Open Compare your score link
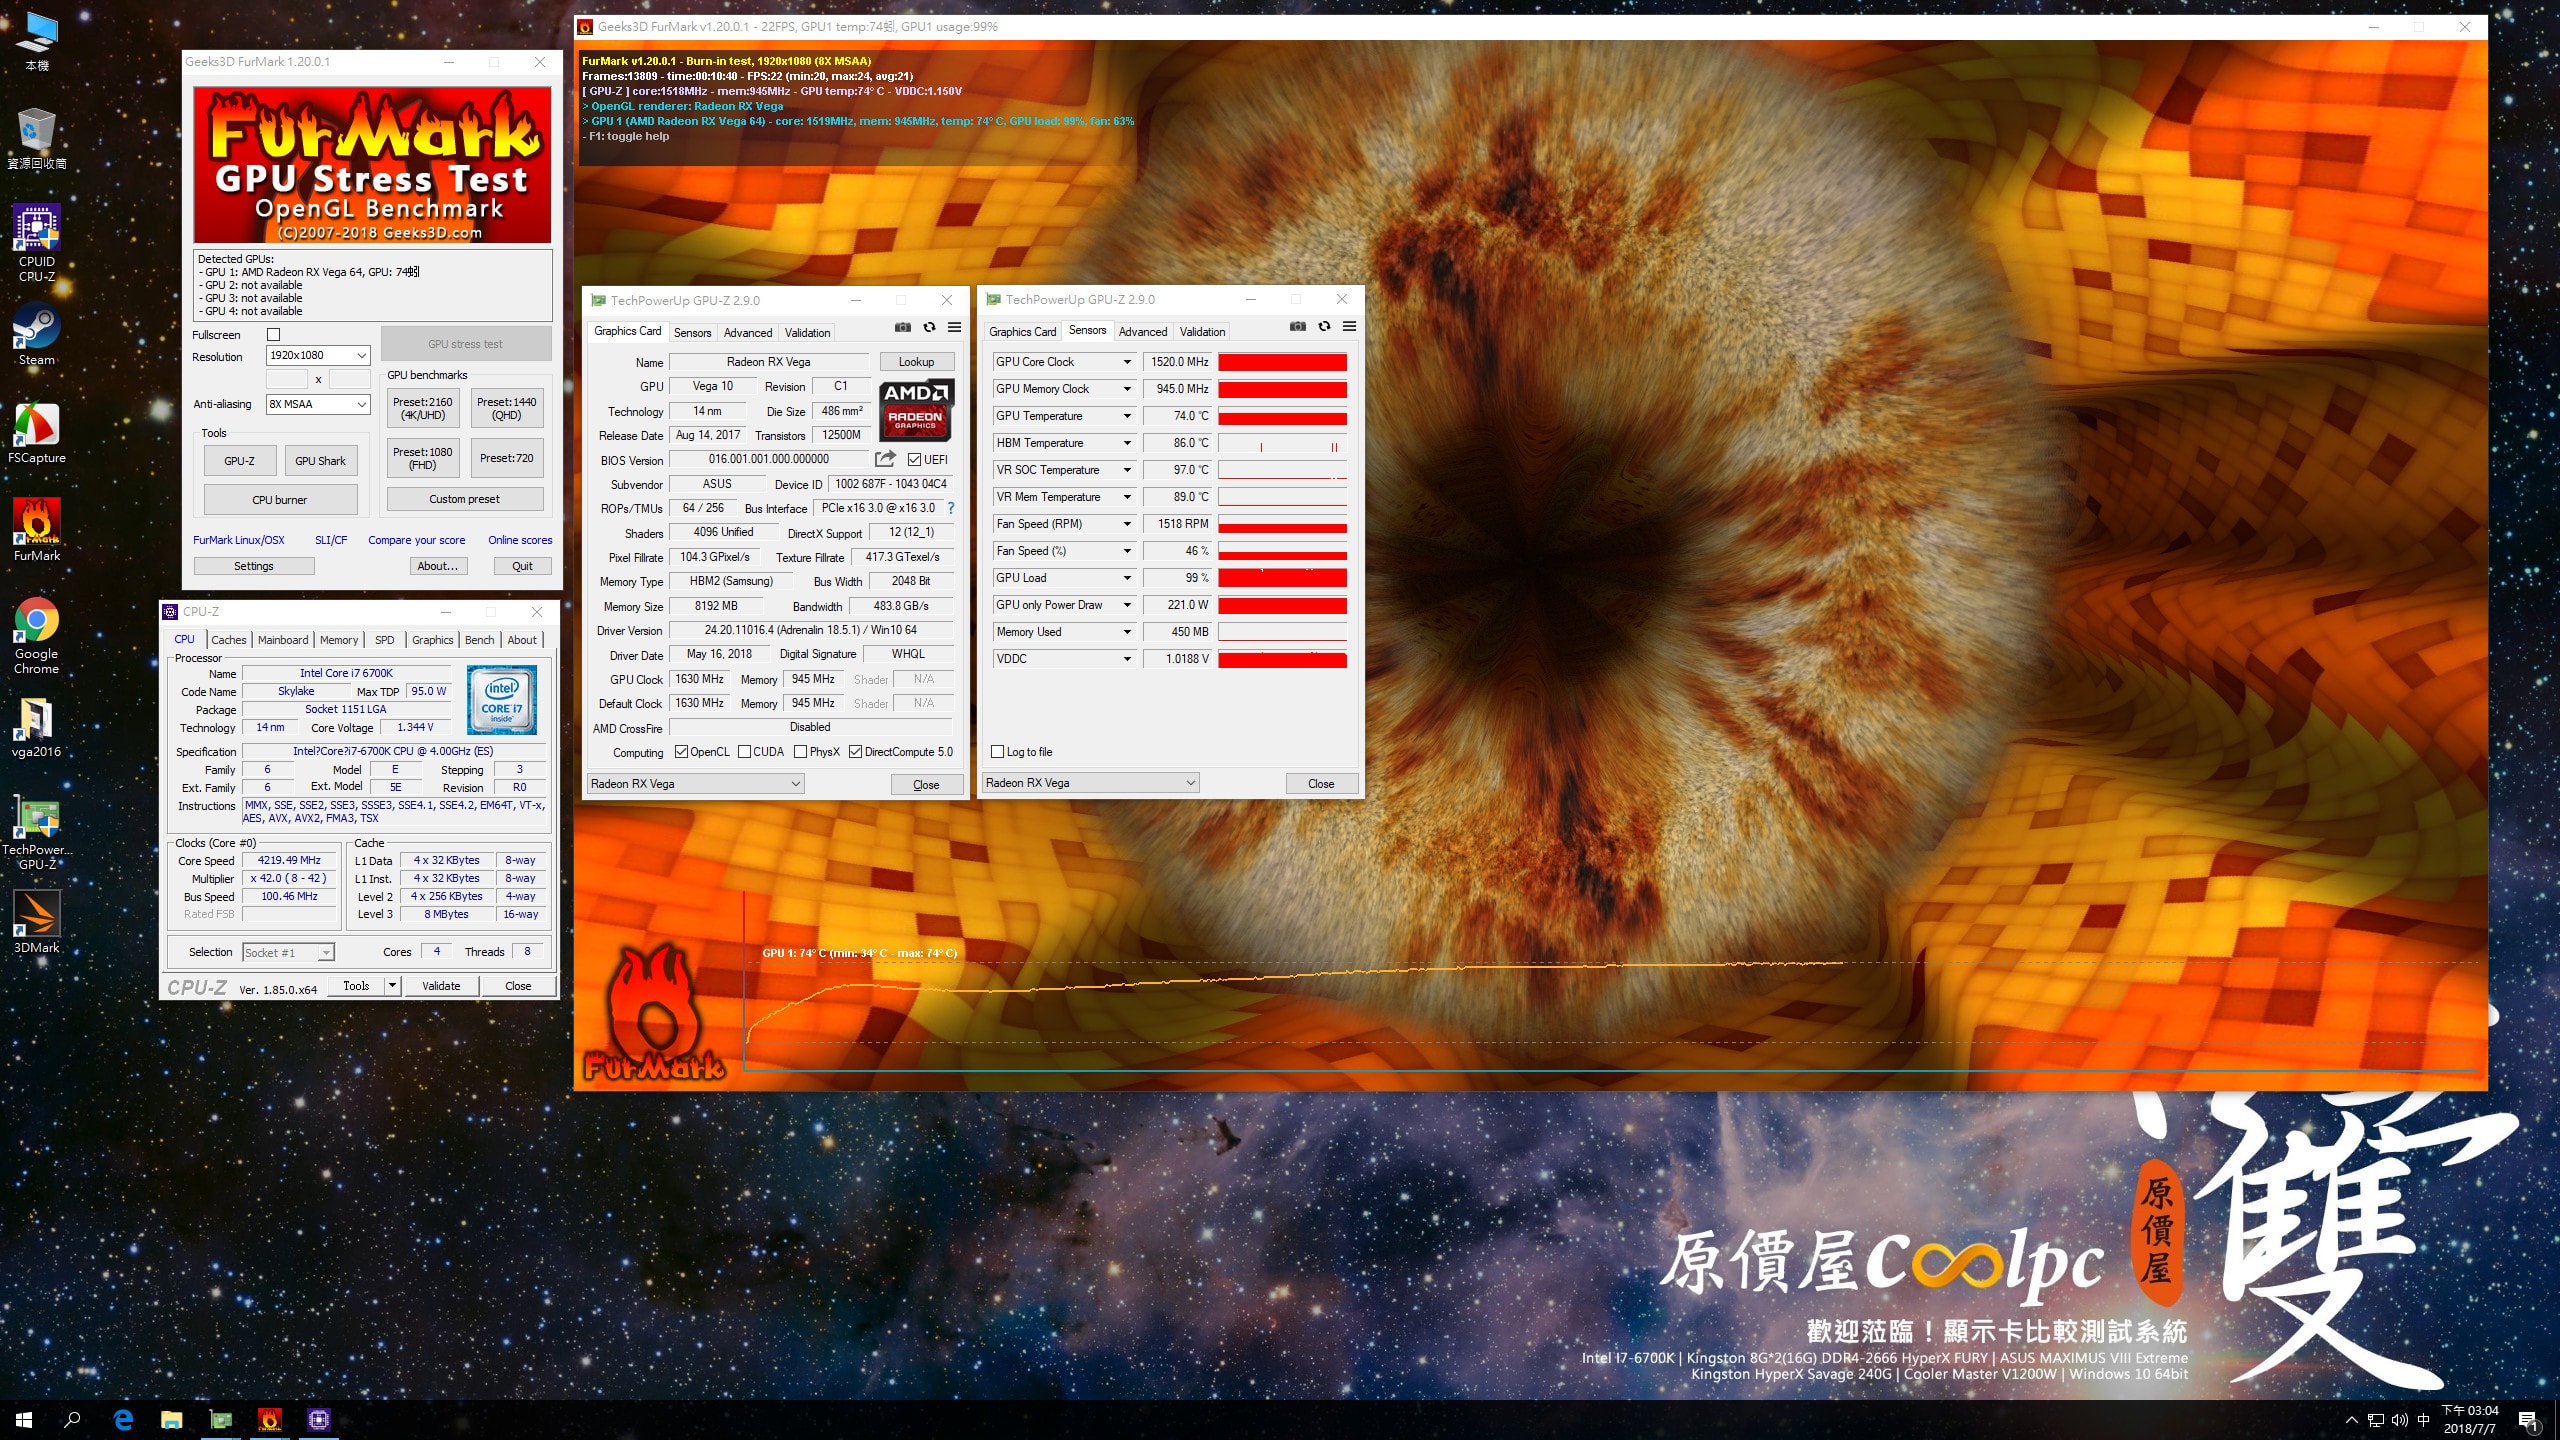The height and width of the screenshot is (1440, 2560). pos(416,540)
